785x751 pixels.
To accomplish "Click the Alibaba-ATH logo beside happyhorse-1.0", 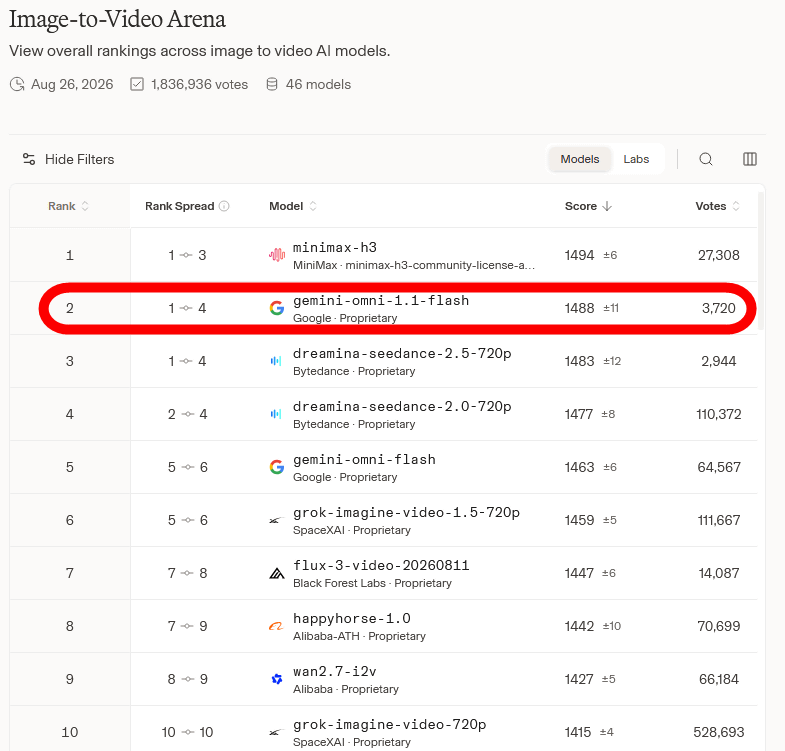I will coord(276,626).
